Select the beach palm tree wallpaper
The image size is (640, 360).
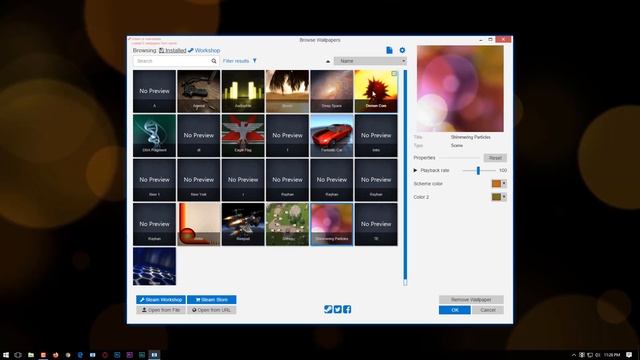[287, 91]
